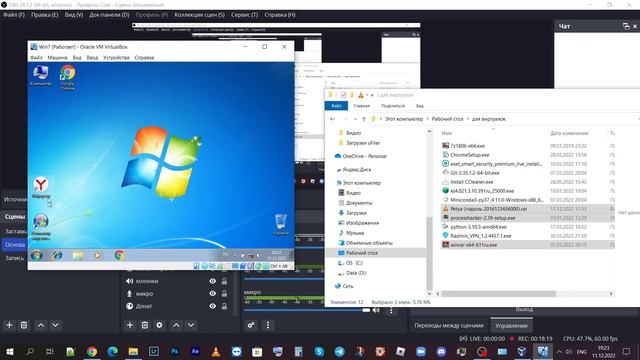The height and width of the screenshot is (360, 640).
Task: Add a new scene in OBS Scenes panel
Action: (x=9, y=325)
